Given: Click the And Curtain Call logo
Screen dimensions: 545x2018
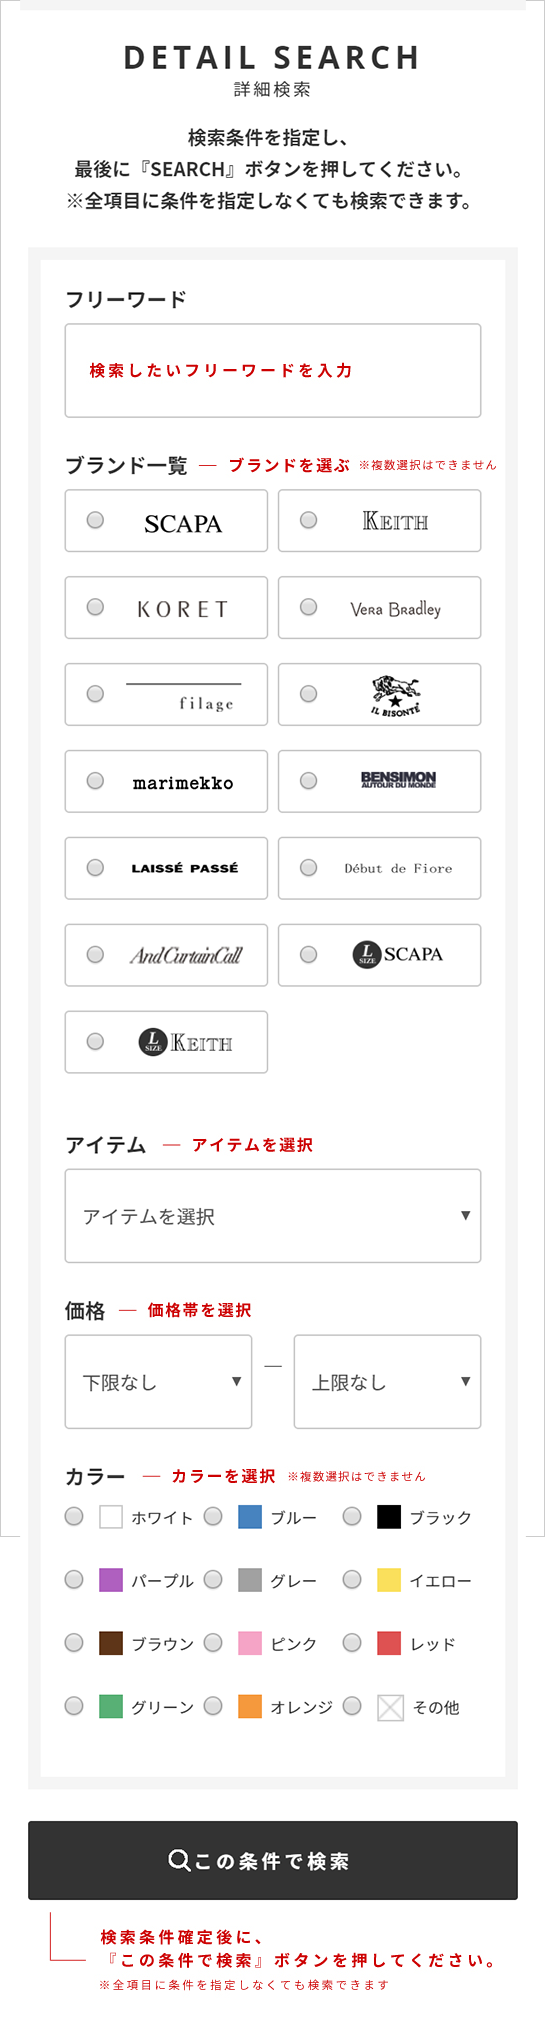Looking at the screenshot, I should point(185,955).
